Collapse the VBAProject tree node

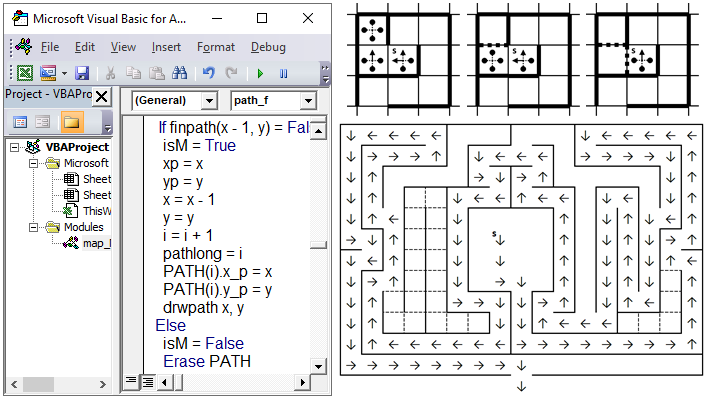click(x=15, y=147)
